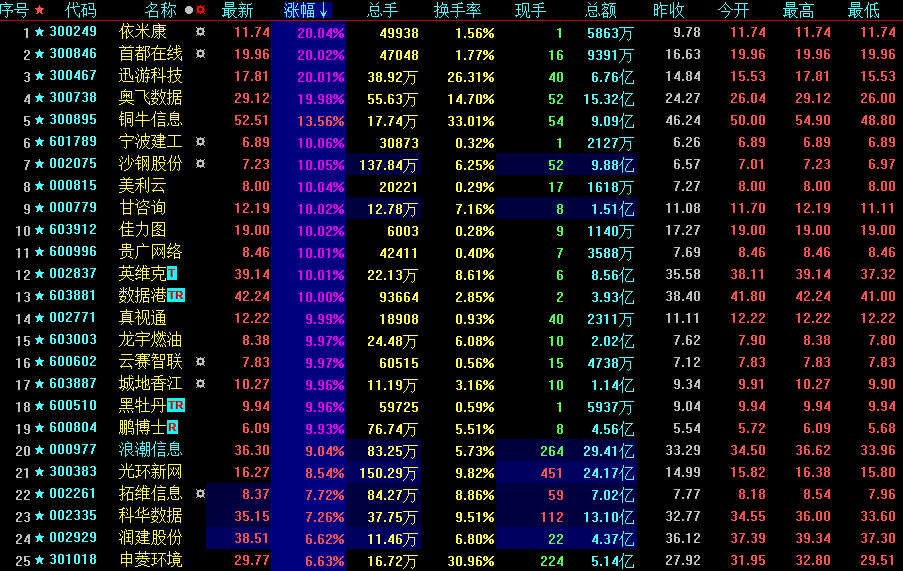The height and width of the screenshot is (571, 903).
Task: Click the 13.56% change value
Action: pyautogui.click(x=321, y=121)
